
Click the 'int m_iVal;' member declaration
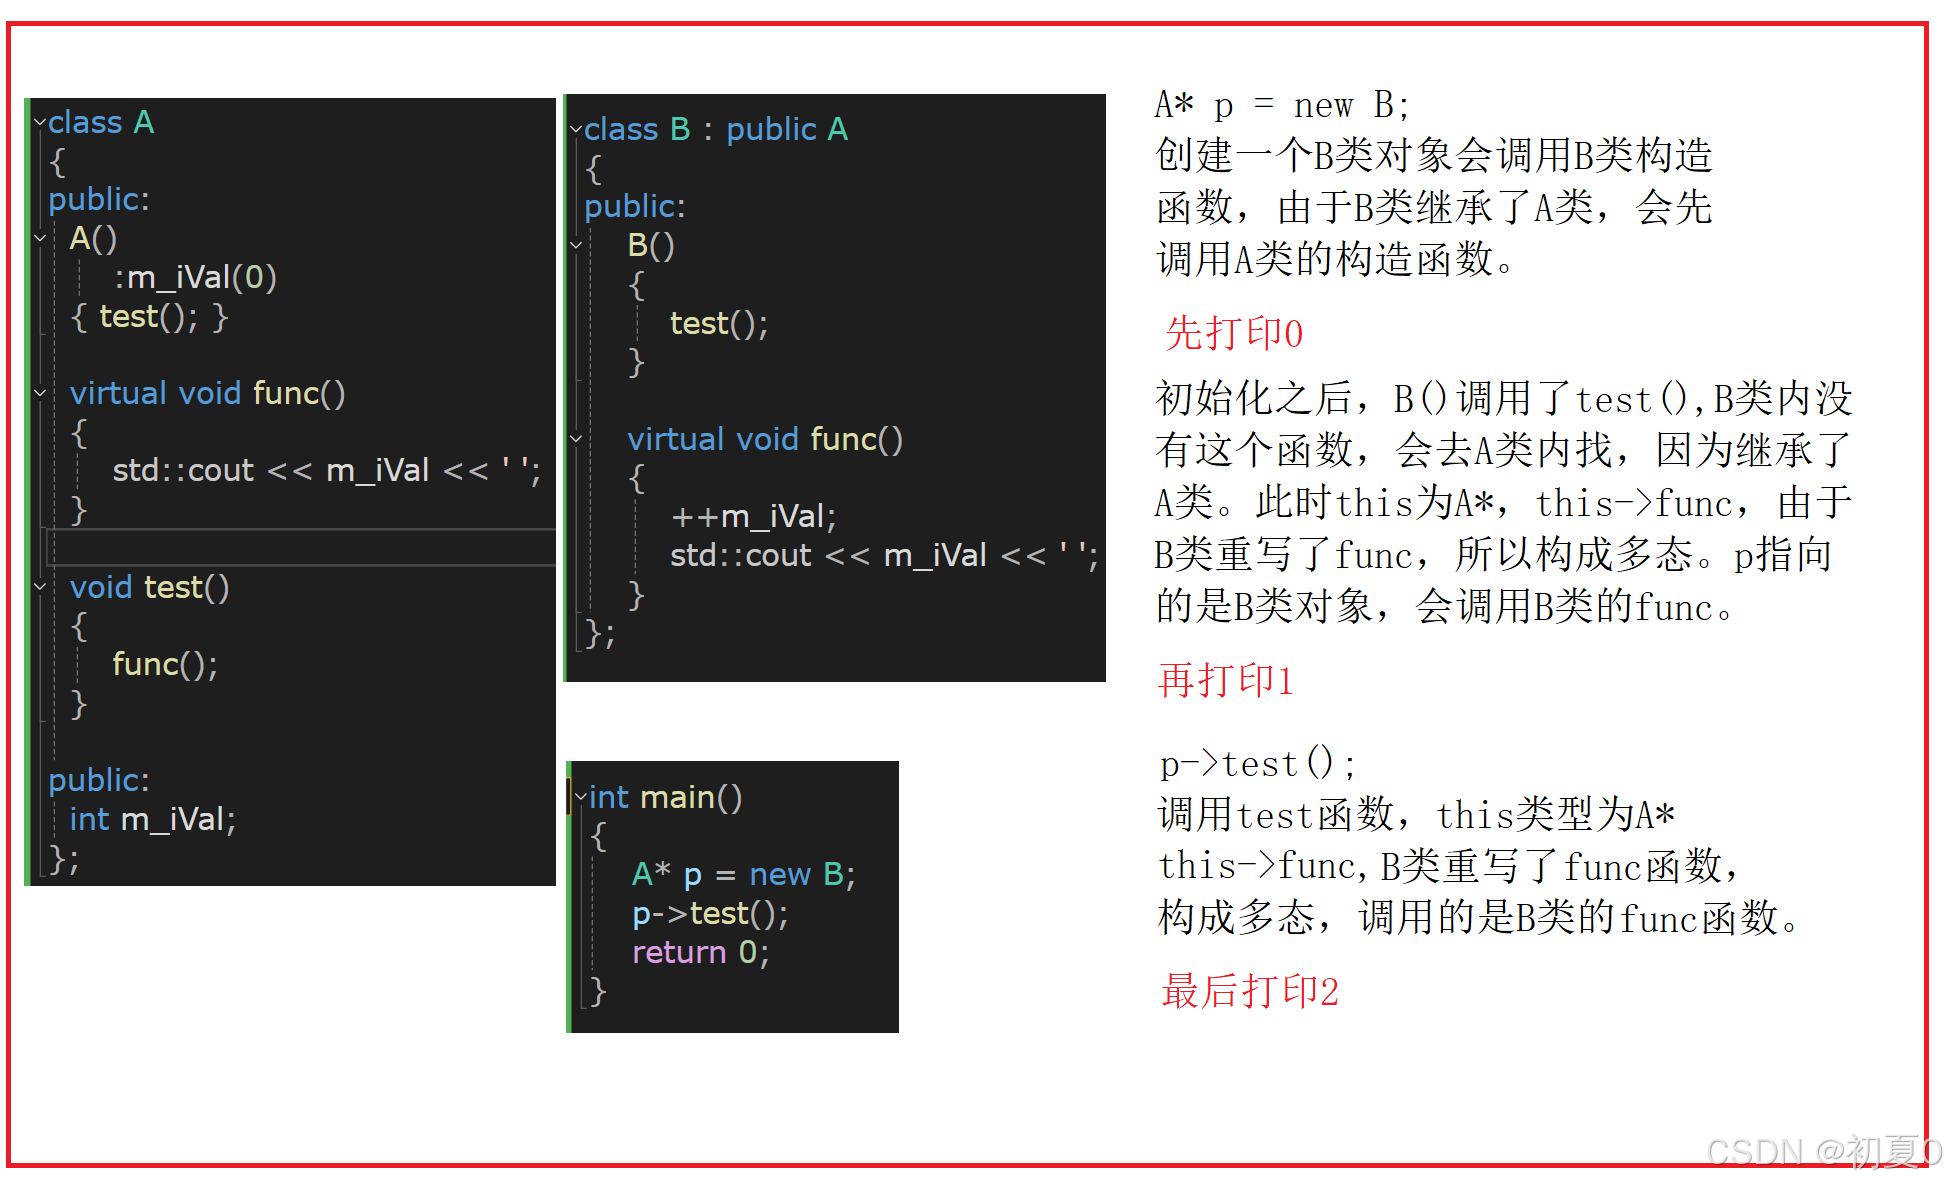point(153,819)
